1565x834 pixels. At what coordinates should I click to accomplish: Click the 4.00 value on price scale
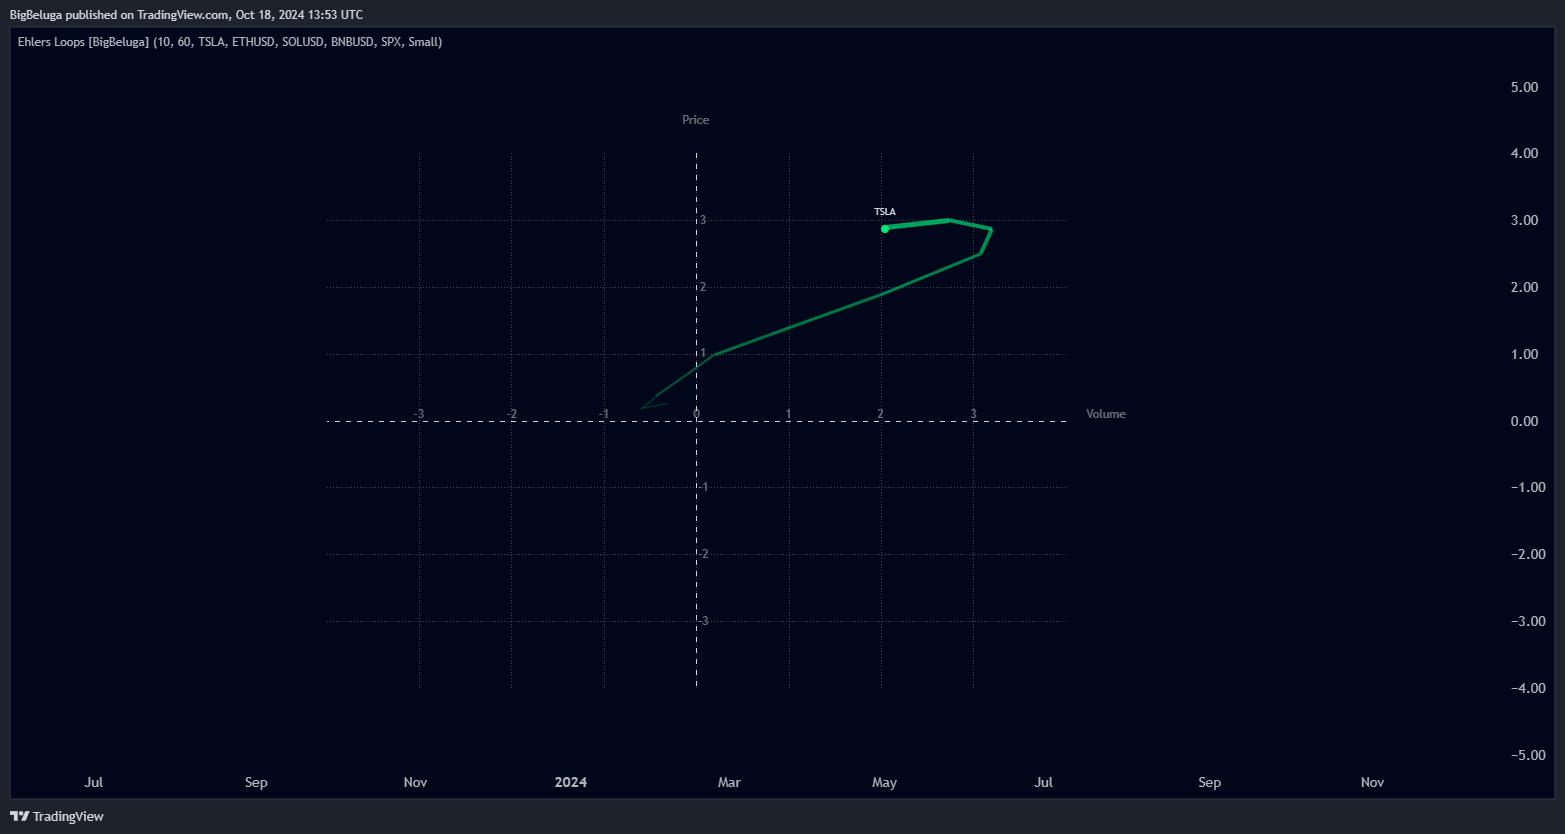pyautogui.click(x=1524, y=154)
